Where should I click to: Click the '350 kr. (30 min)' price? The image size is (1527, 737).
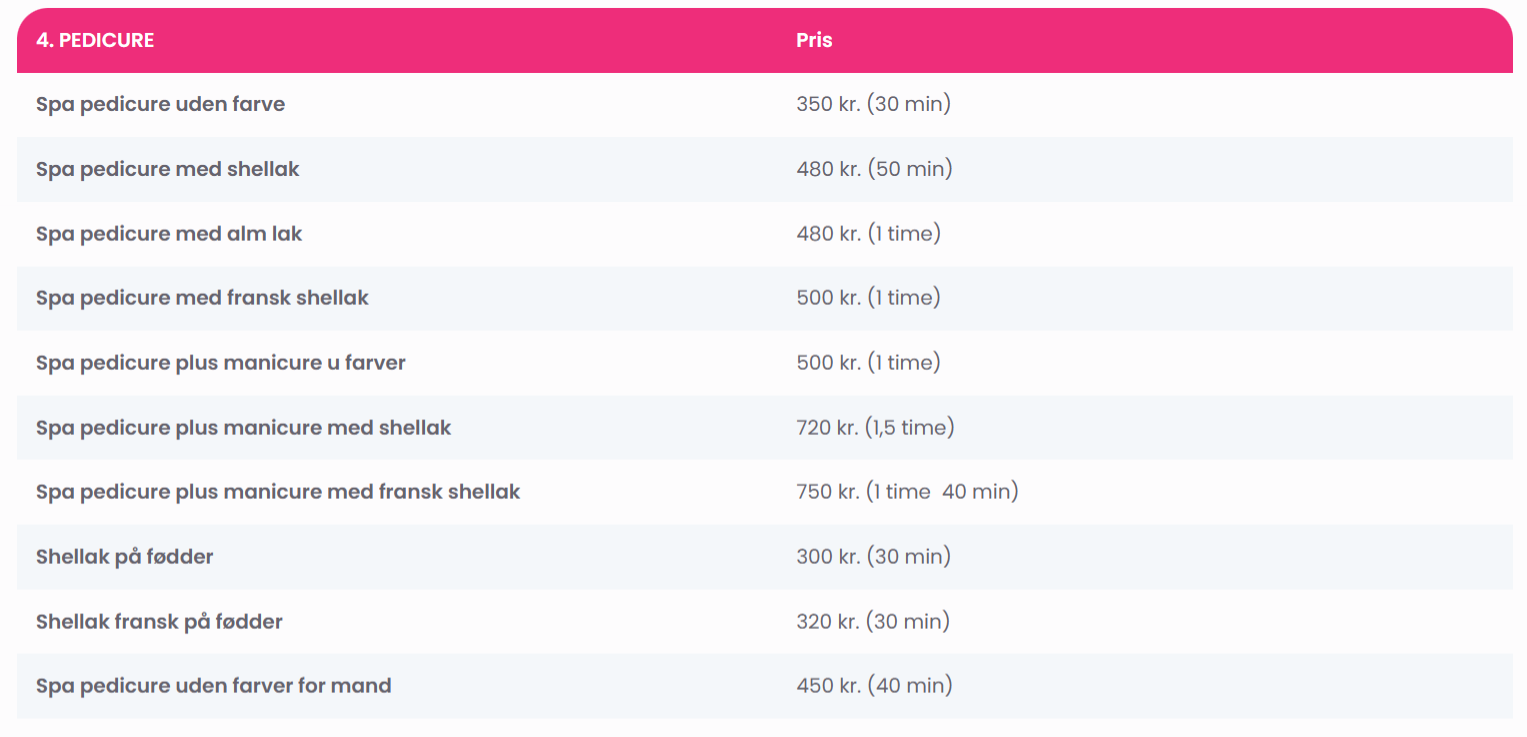pos(873,104)
